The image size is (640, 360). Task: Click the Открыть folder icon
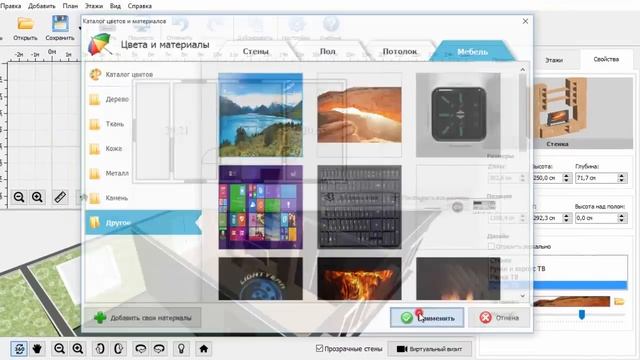click(x=25, y=24)
